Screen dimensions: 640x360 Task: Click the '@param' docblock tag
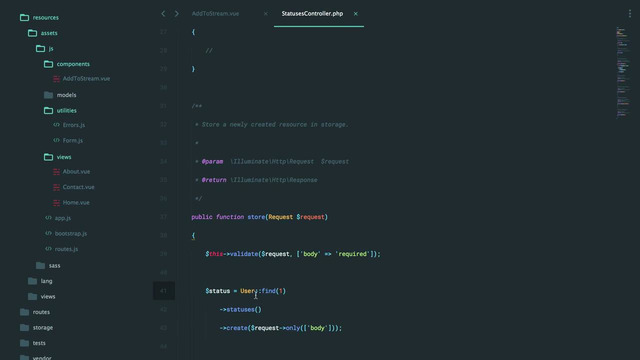[x=212, y=162]
